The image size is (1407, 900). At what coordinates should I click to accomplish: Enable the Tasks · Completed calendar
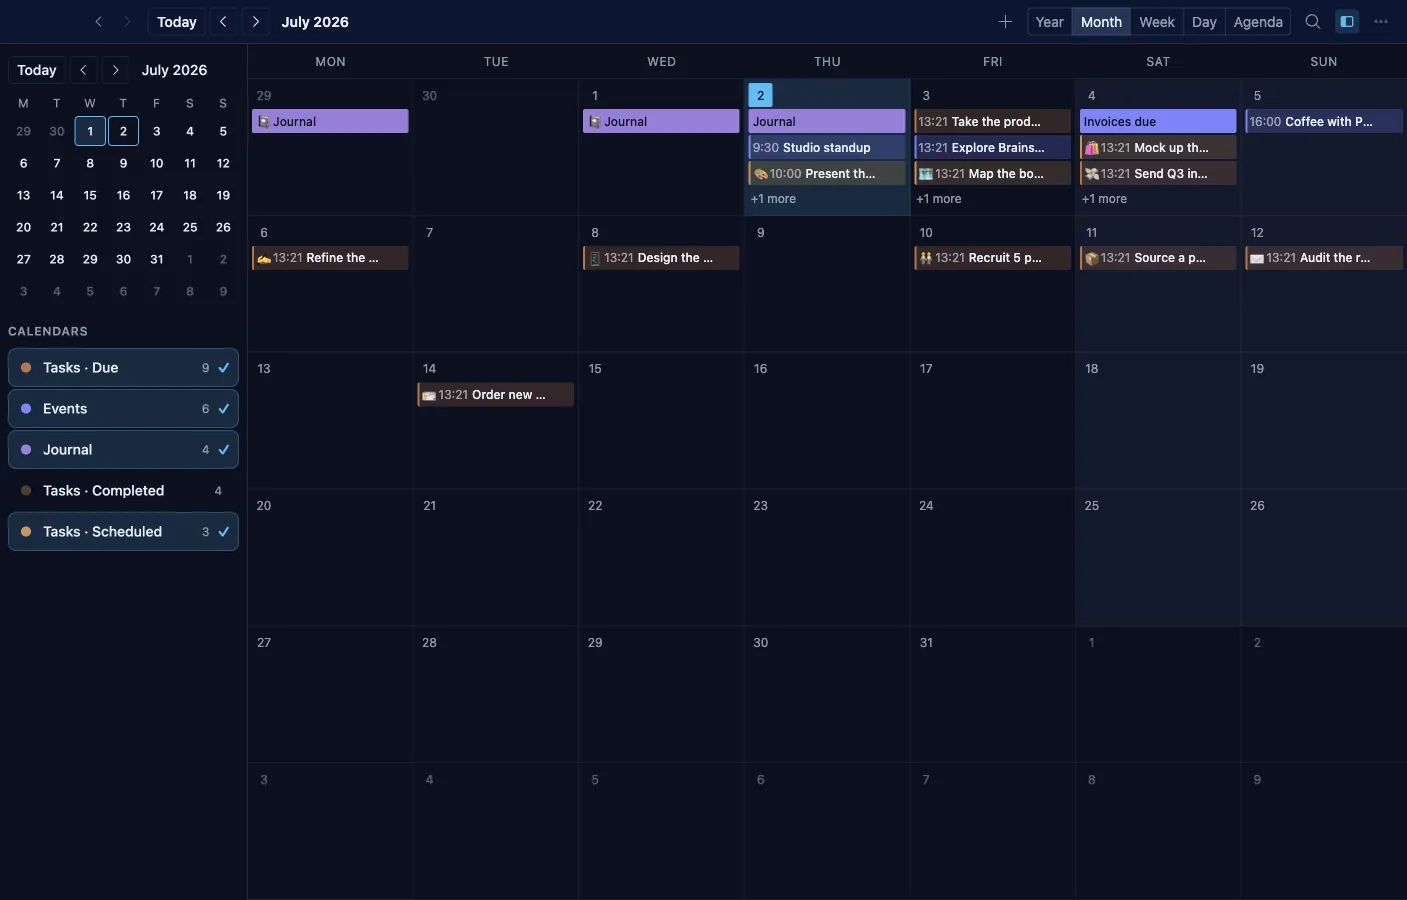point(123,490)
